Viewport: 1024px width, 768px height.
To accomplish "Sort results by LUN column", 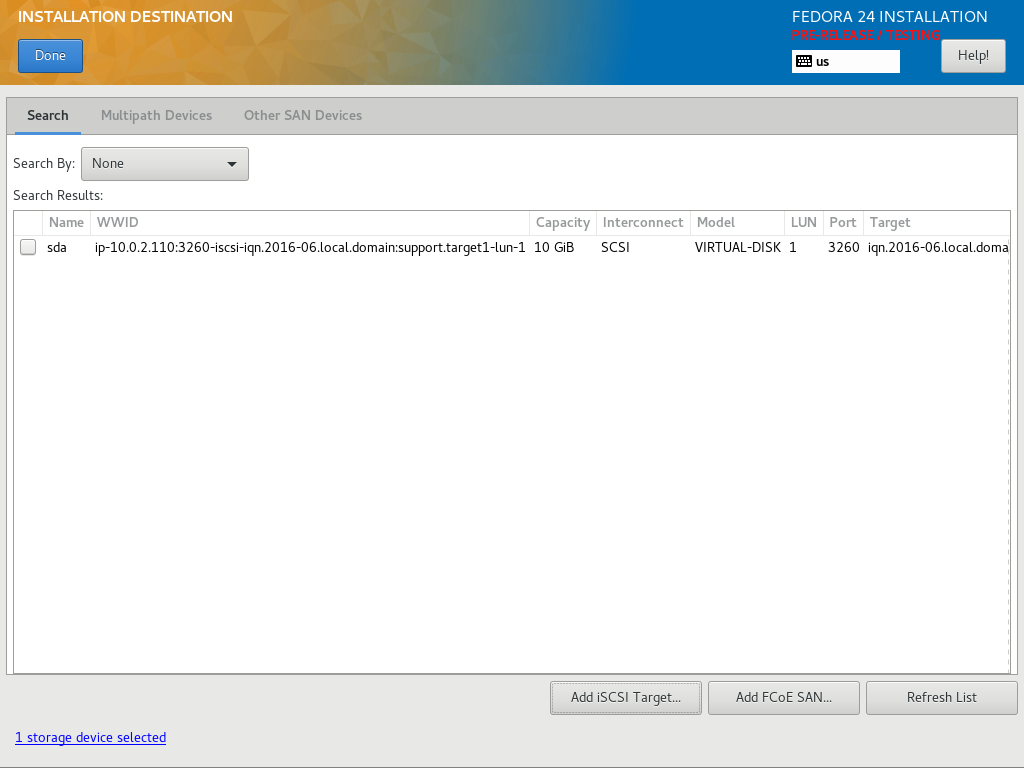I will coord(804,223).
